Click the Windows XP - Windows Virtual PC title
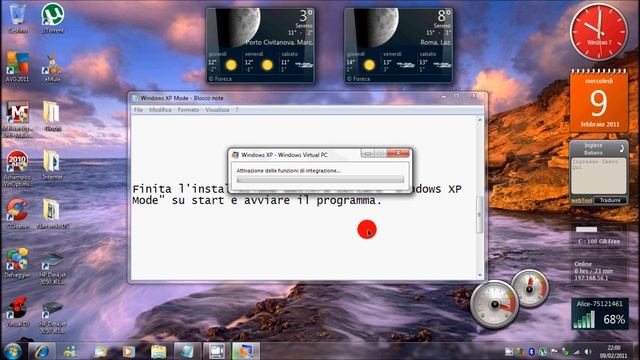The image size is (640, 360). (284, 155)
